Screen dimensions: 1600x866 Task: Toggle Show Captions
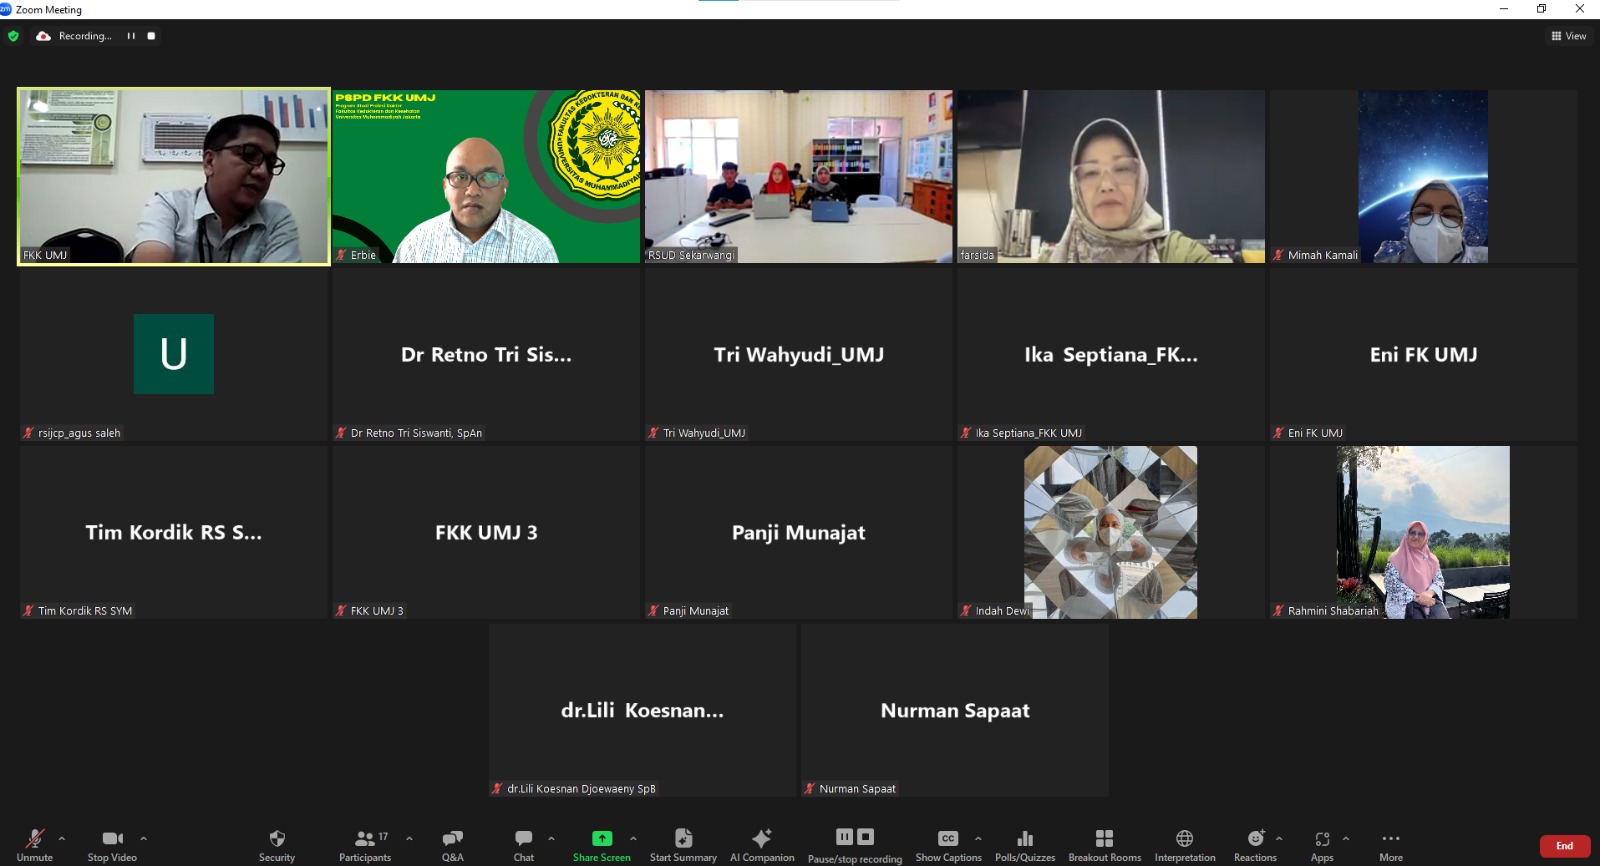tap(948, 845)
